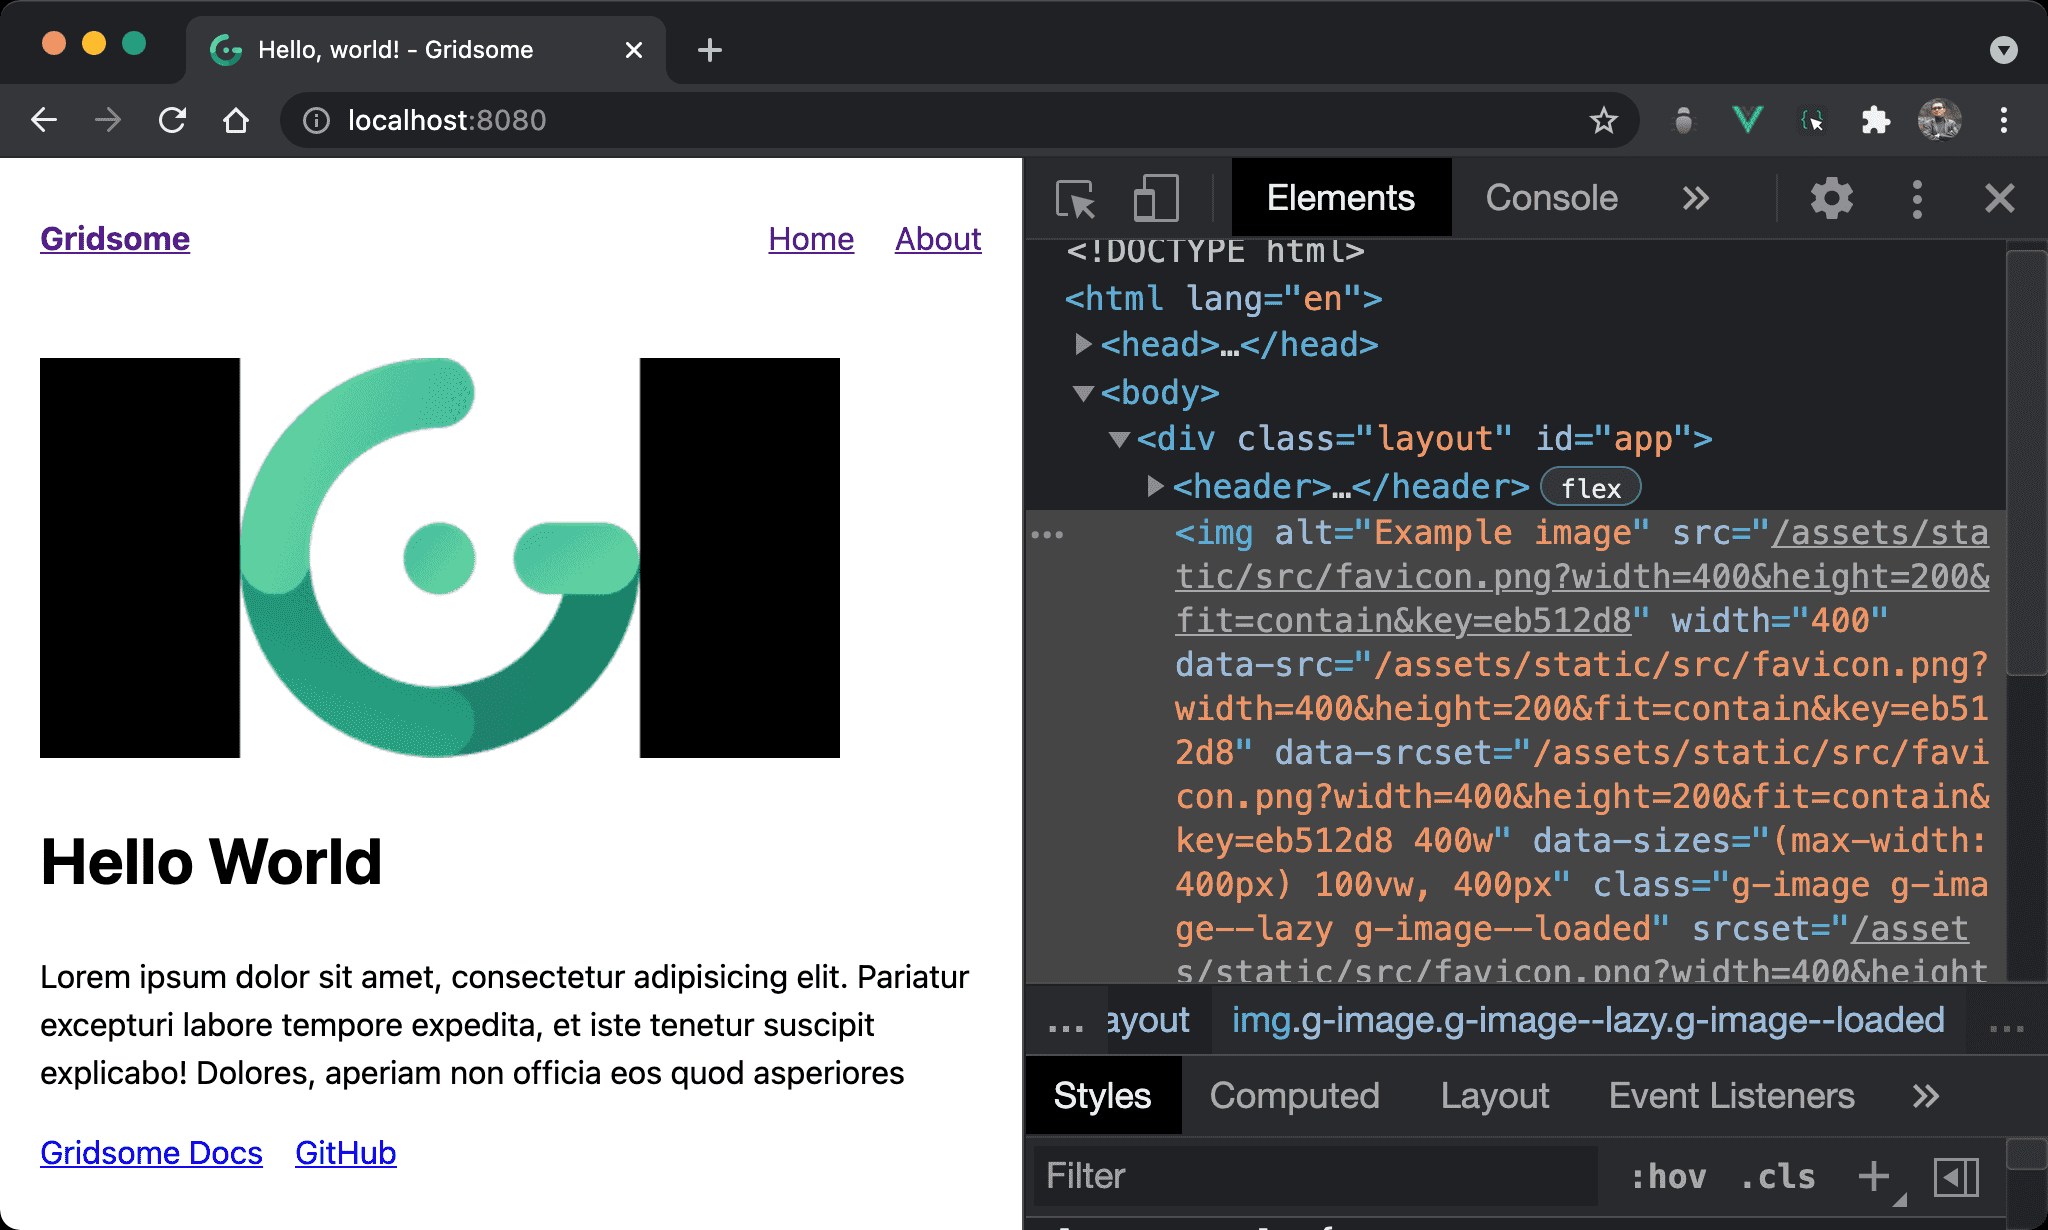Toggle the computed styles sidebar pane
This screenshot has width=2048, height=1230.
pos(1956,1176)
